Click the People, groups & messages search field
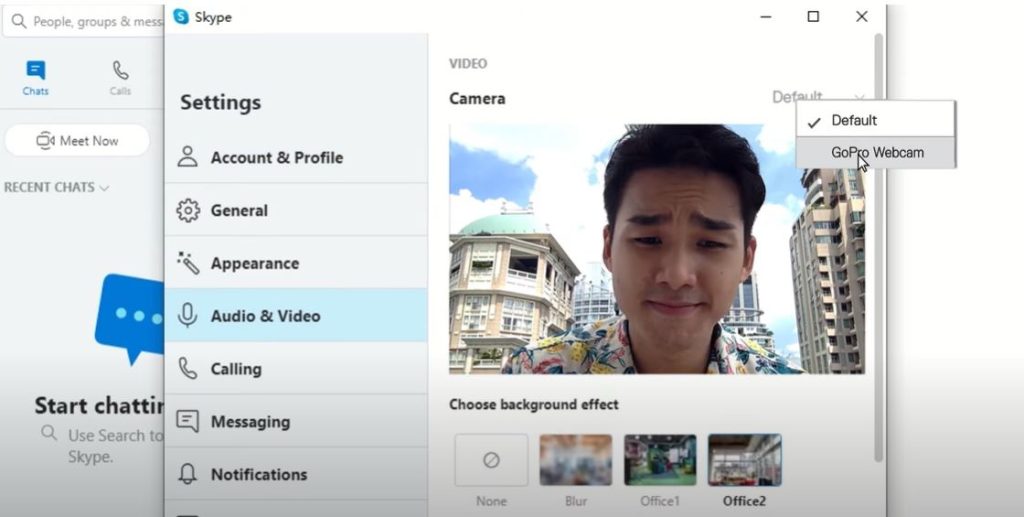This screenshot has height=517, width=1024. (x=84, y=22)
